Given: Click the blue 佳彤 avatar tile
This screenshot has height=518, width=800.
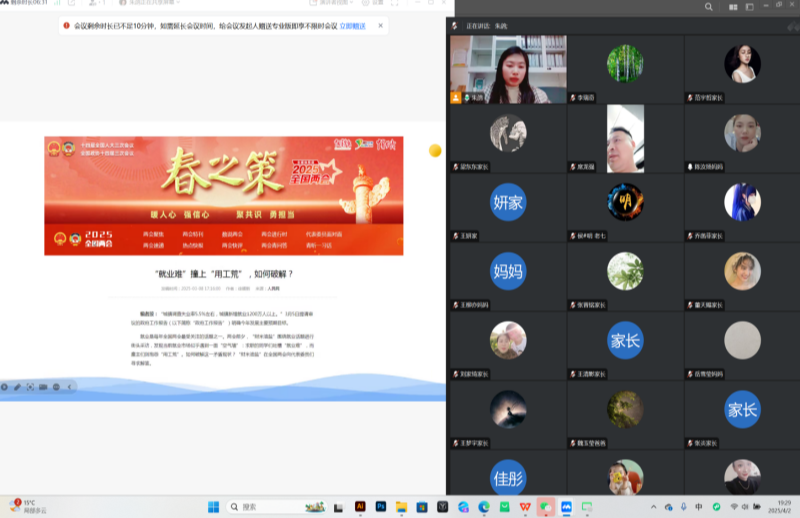Looking at the screenshot, I should (x=508, y=478).
